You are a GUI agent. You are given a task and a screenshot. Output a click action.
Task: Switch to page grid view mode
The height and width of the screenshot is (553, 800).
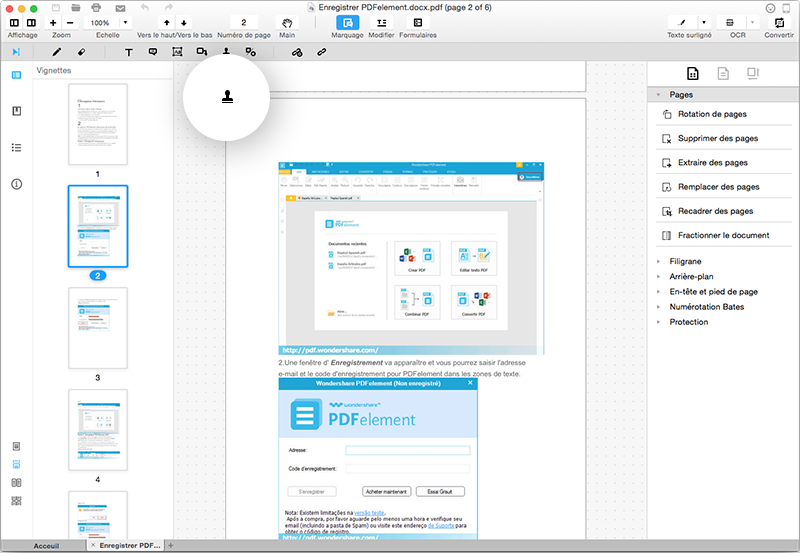point(16,501)
